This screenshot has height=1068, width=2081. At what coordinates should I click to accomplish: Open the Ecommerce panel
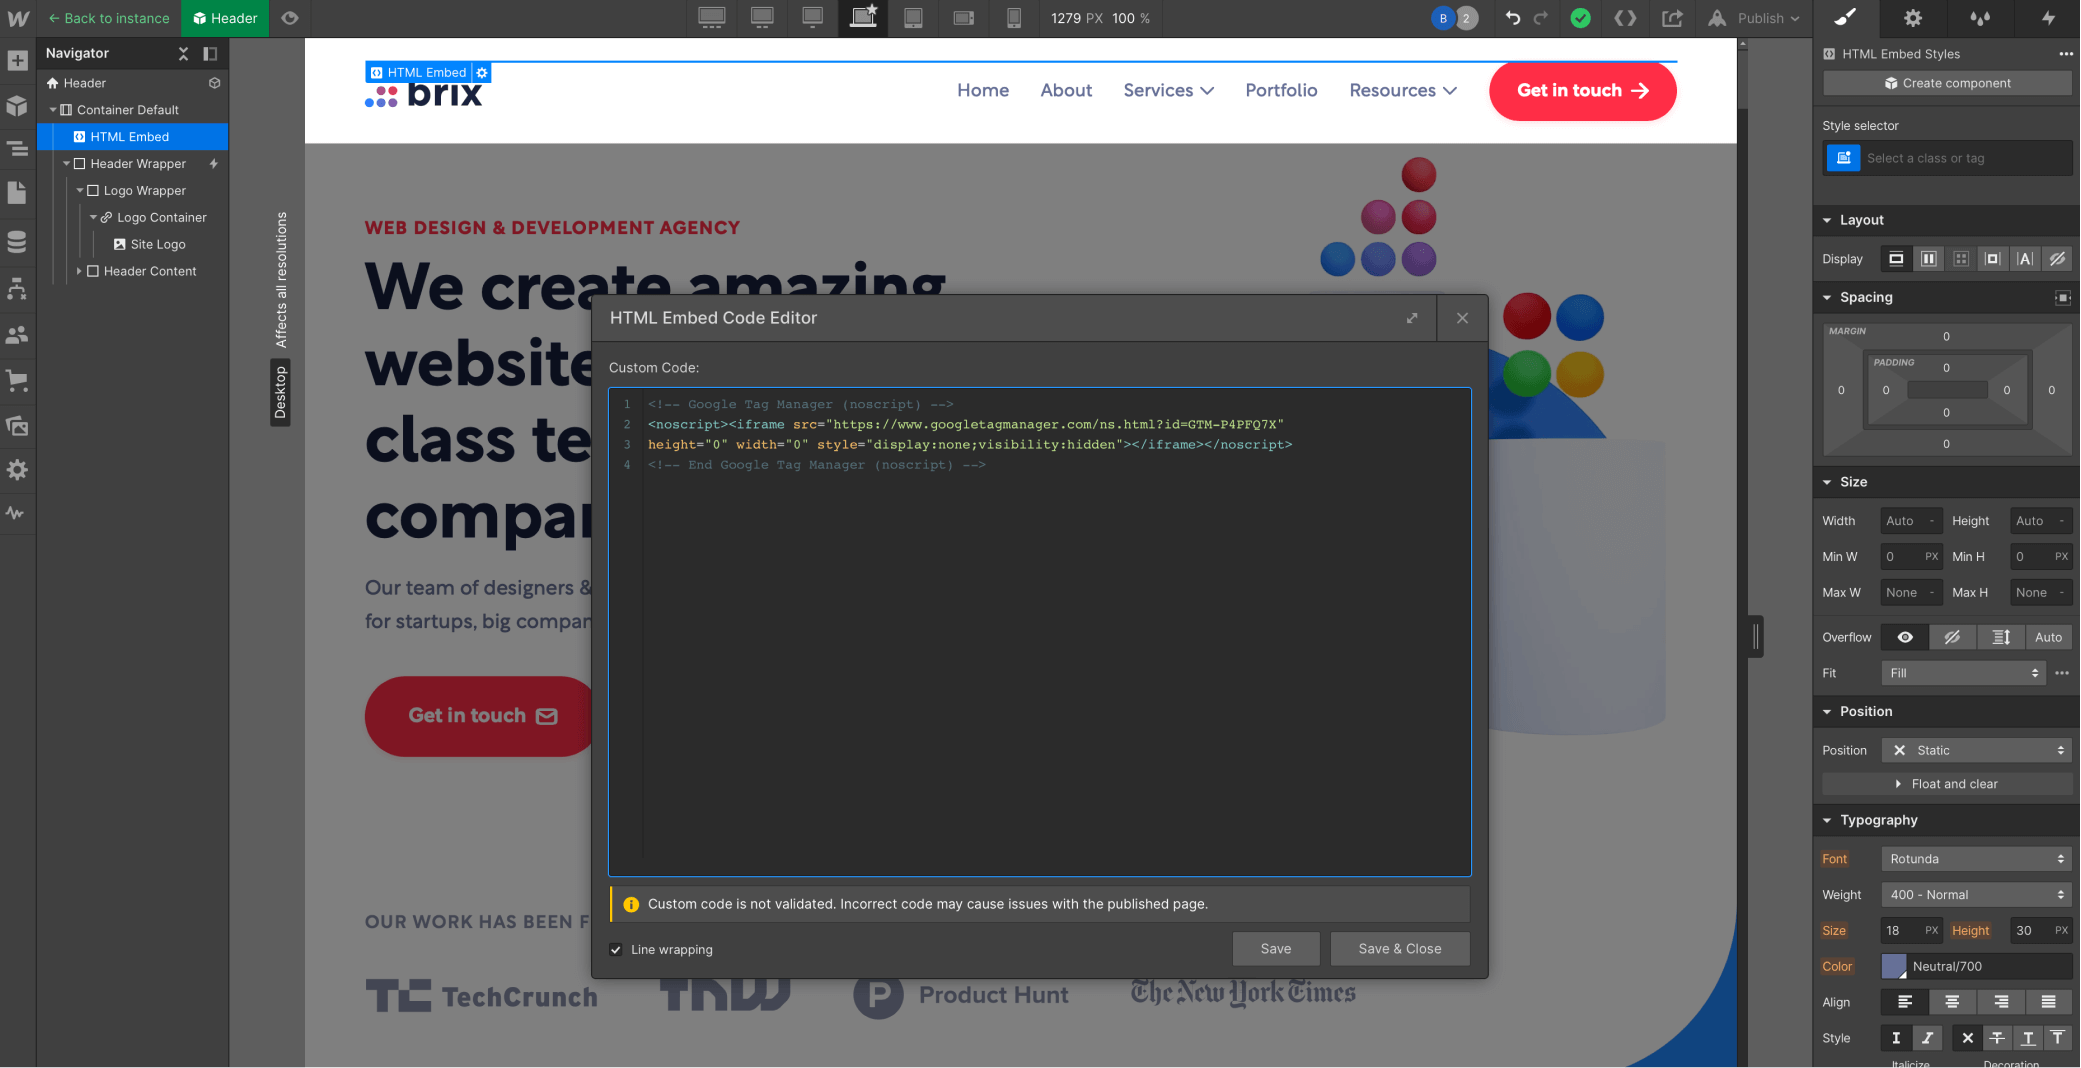(16, 381)
